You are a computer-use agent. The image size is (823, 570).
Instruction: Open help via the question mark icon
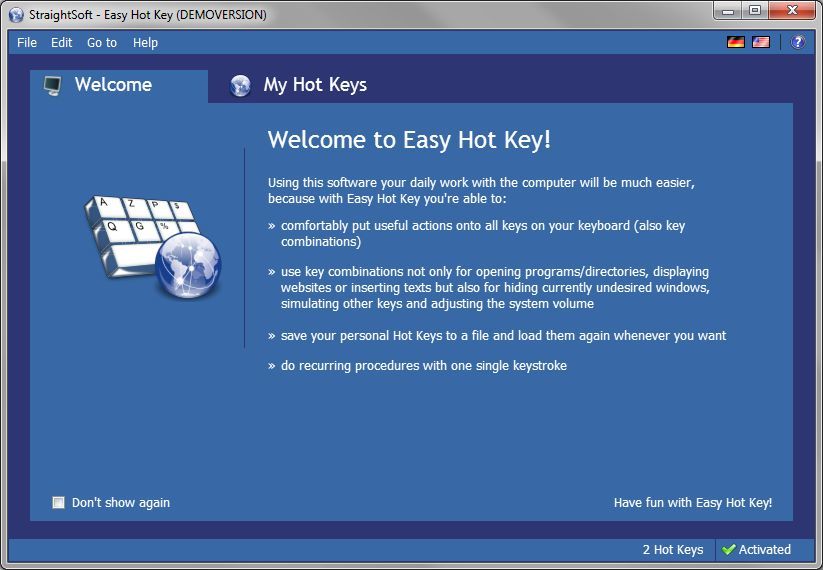click(798, 42)
